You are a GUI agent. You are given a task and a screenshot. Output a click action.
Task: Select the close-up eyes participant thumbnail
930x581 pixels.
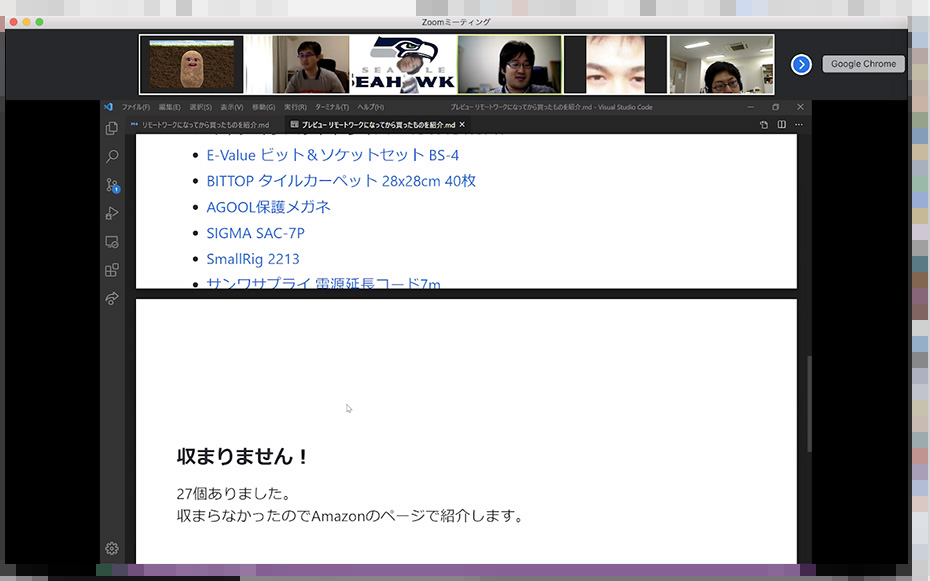pyautogui.click(x=615, y=64)
